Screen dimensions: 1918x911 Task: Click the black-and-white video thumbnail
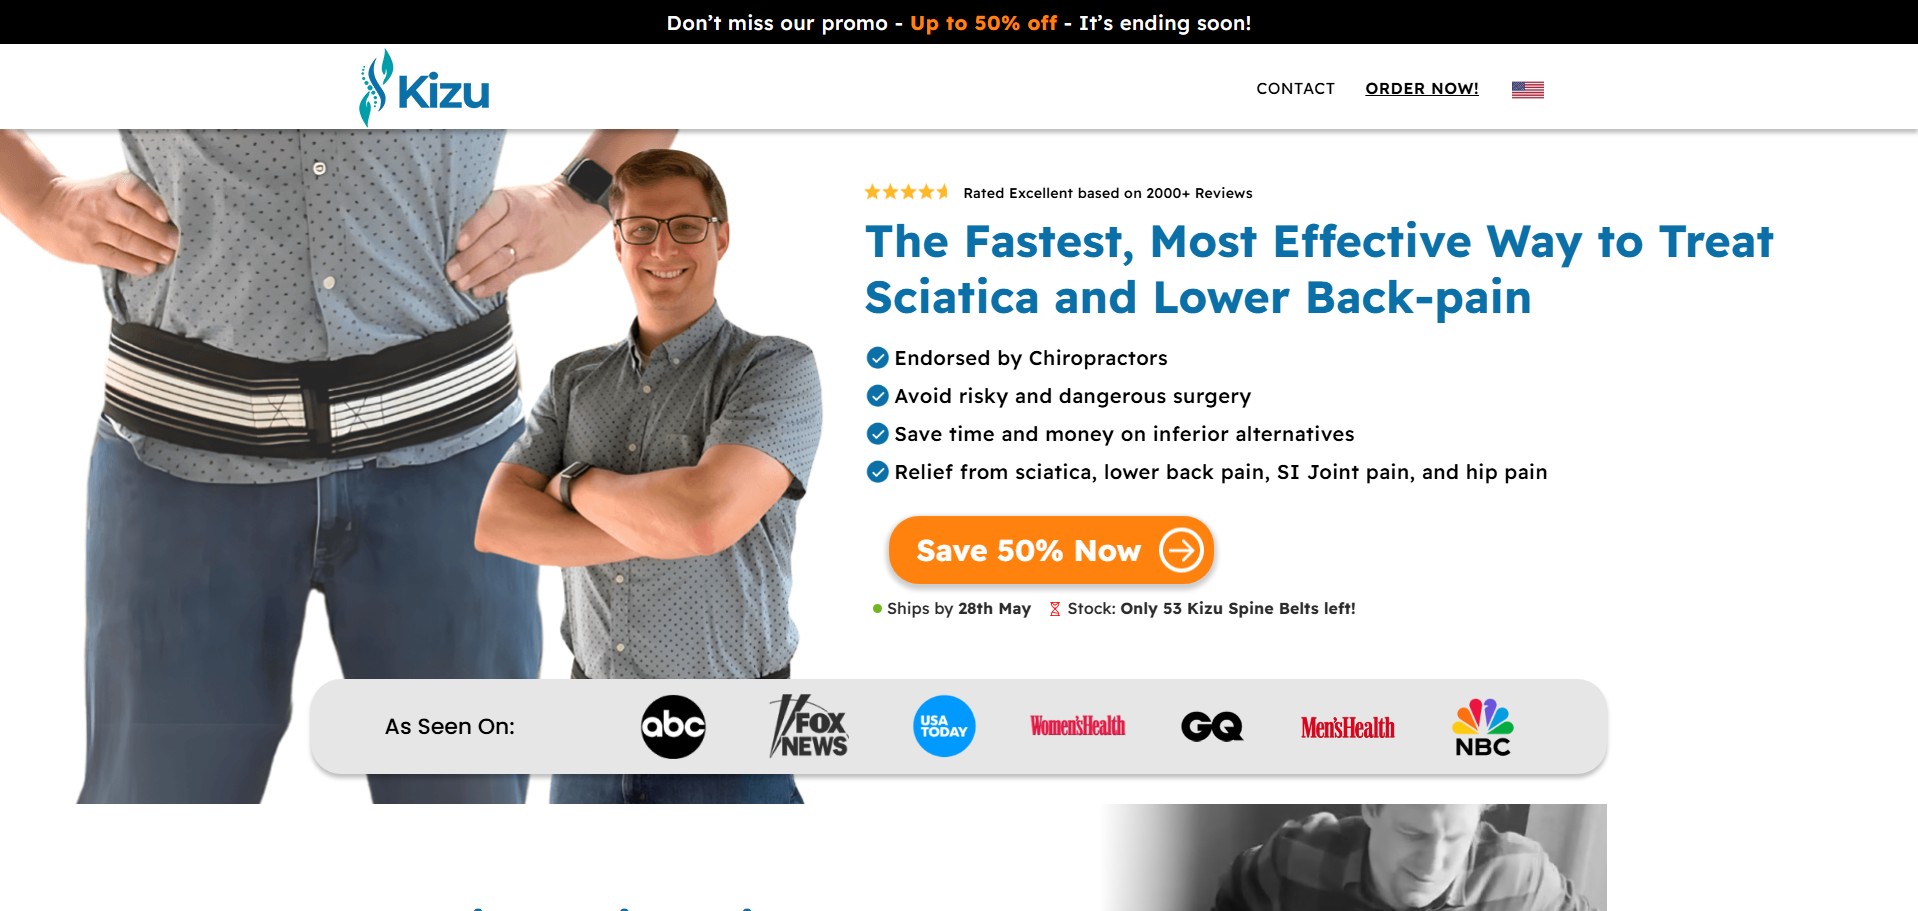1354,857
